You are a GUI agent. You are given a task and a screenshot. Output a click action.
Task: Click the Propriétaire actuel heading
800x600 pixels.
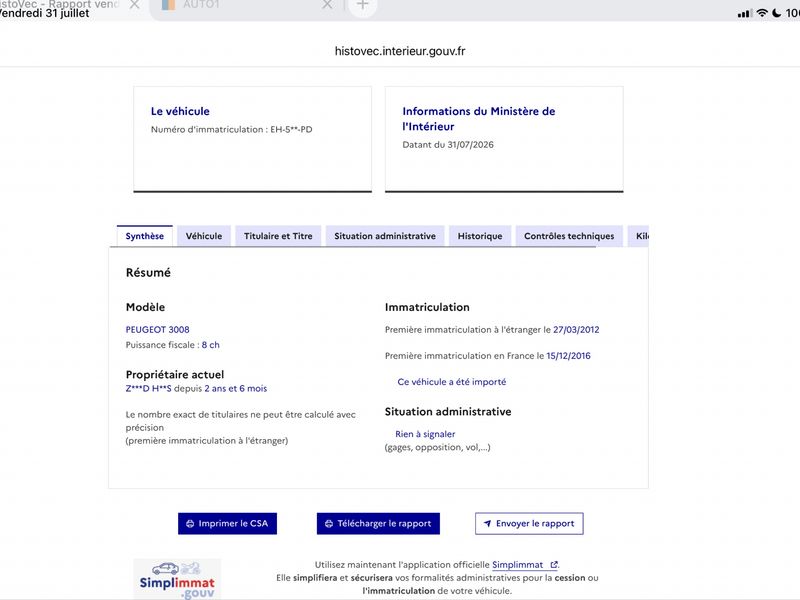coord(175,374)
